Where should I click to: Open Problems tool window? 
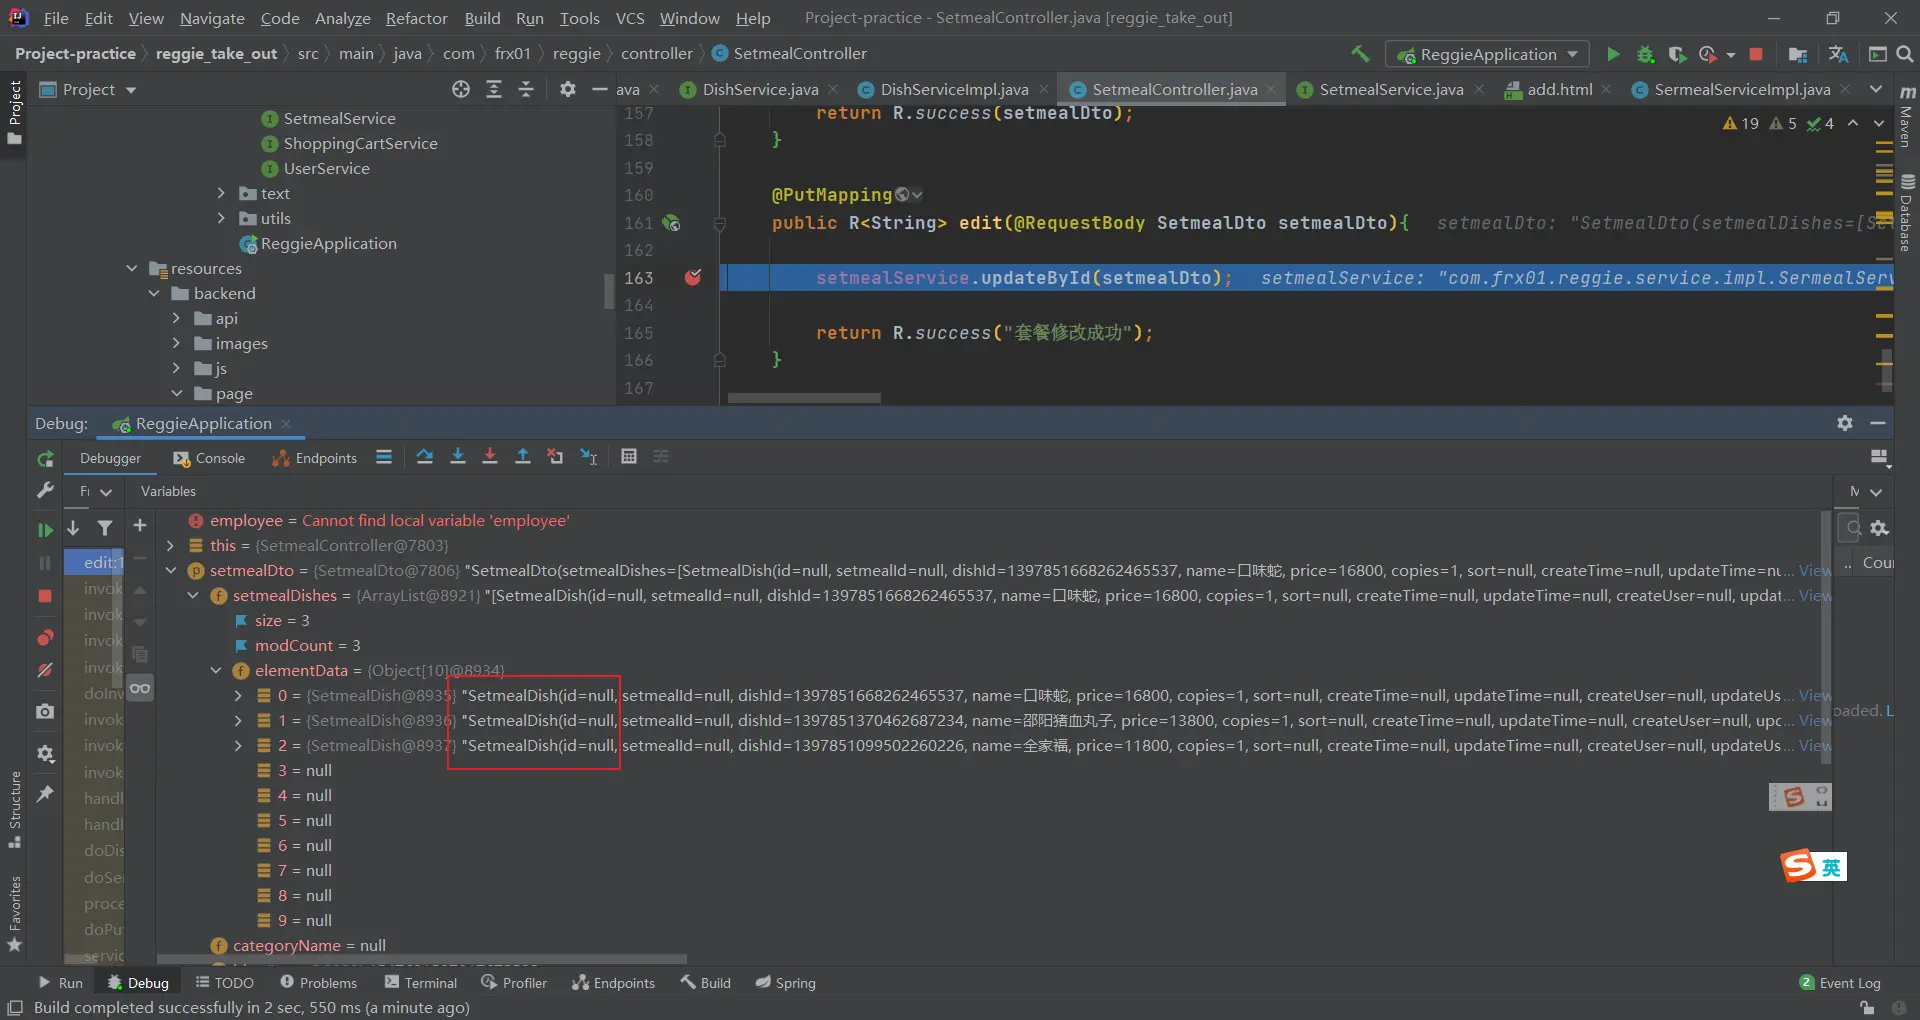pyautogui.click(x=318, y=983)
